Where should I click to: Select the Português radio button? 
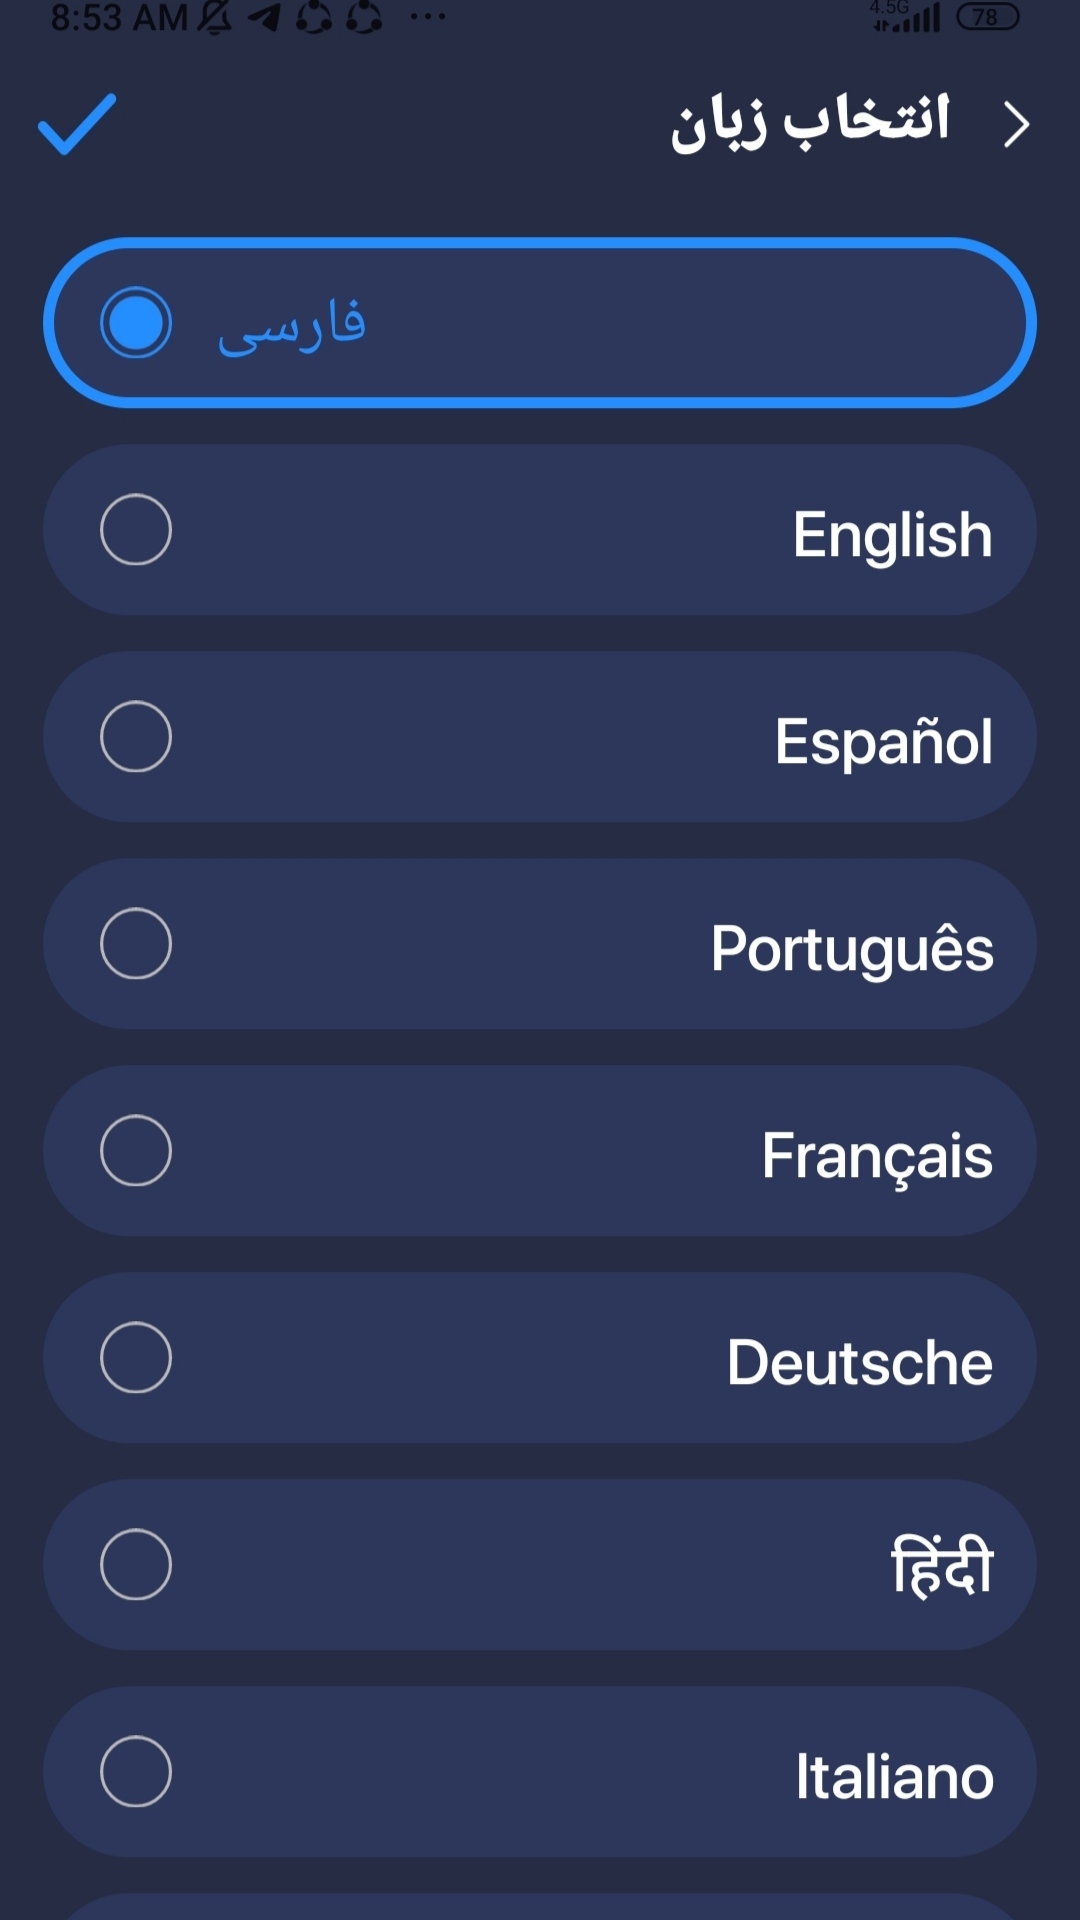tap(136, 944)
